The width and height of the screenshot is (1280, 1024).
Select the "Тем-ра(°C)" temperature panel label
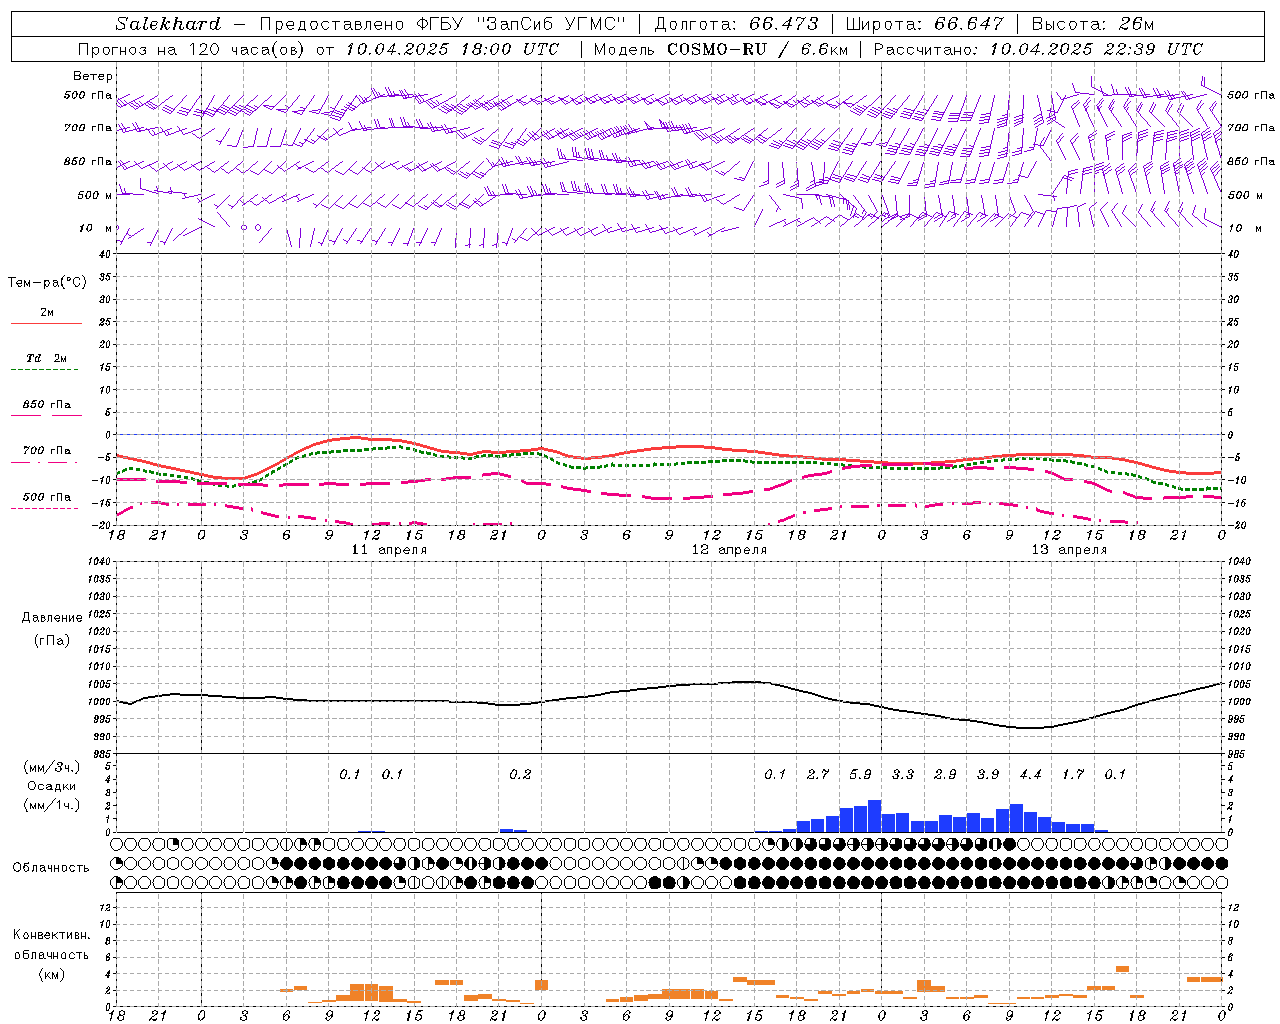[47, 283]
